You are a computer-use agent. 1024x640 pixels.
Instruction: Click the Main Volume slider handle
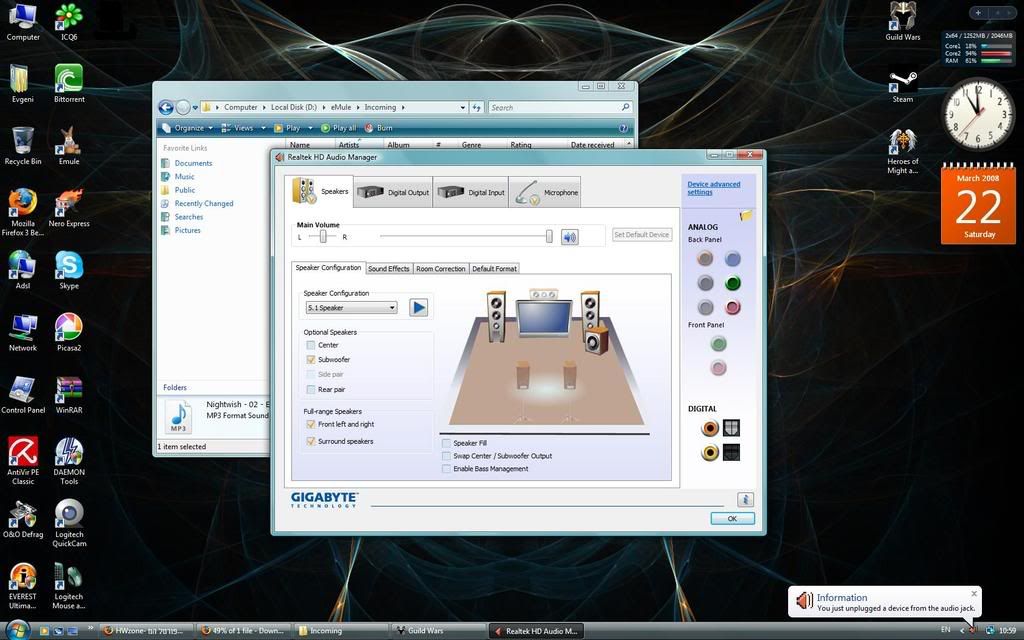tap(549, 236)
